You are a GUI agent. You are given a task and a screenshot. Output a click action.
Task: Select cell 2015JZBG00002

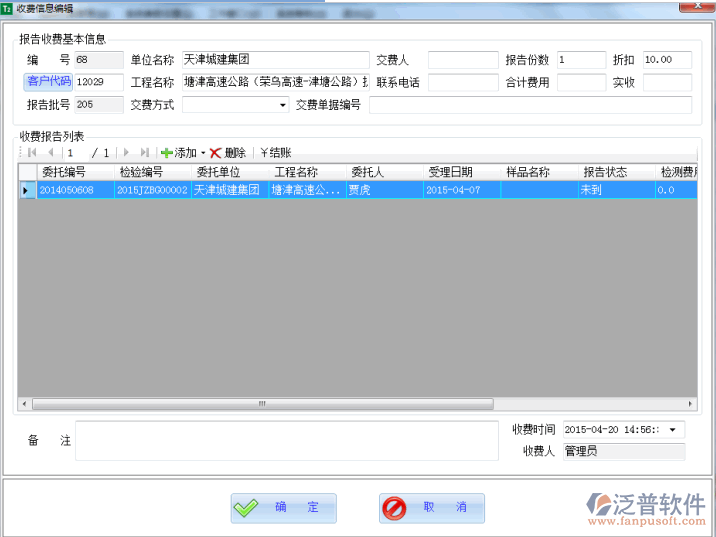153,190
